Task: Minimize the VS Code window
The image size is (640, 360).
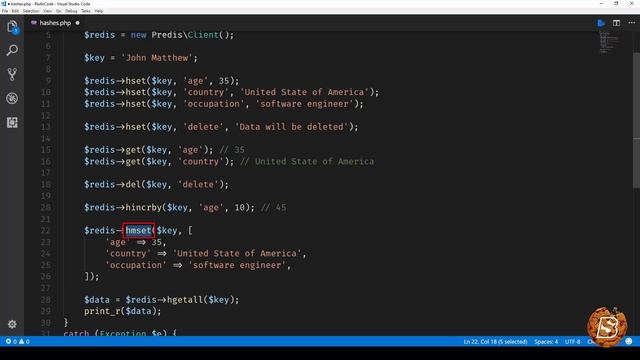Action: [601, 4]
